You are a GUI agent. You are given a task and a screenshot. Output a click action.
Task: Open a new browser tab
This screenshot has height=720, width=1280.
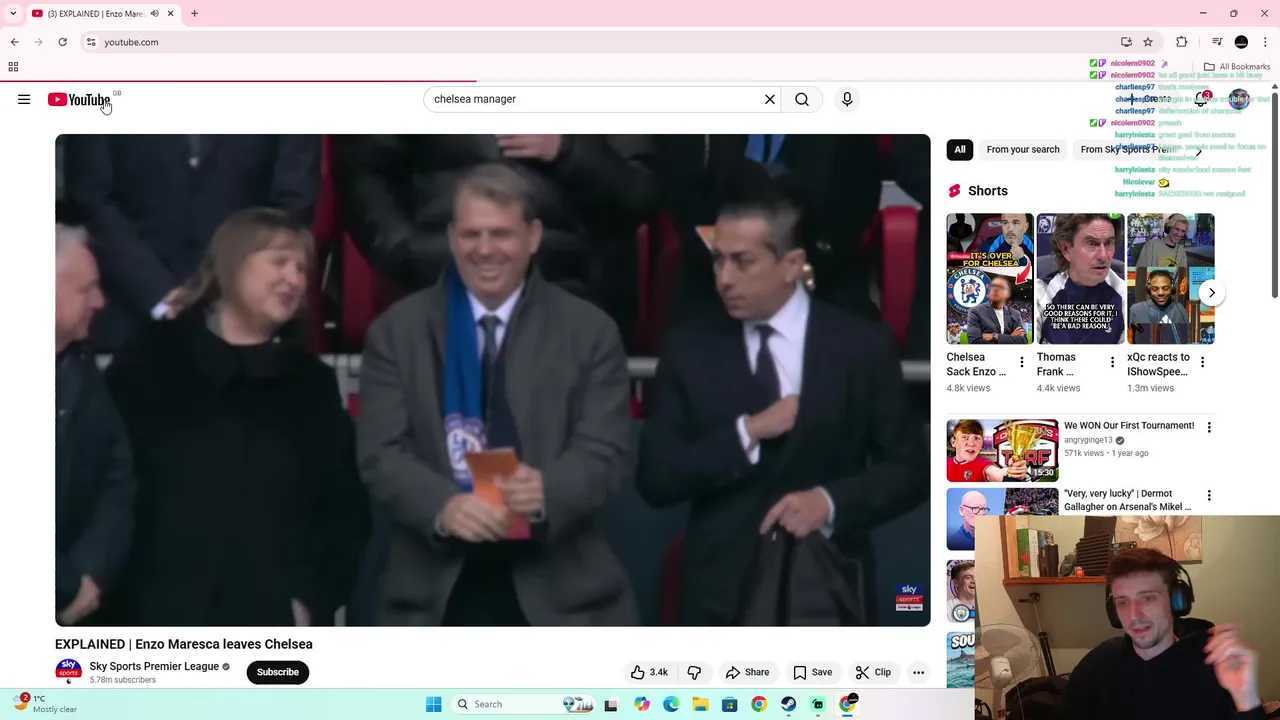point(194,14)
